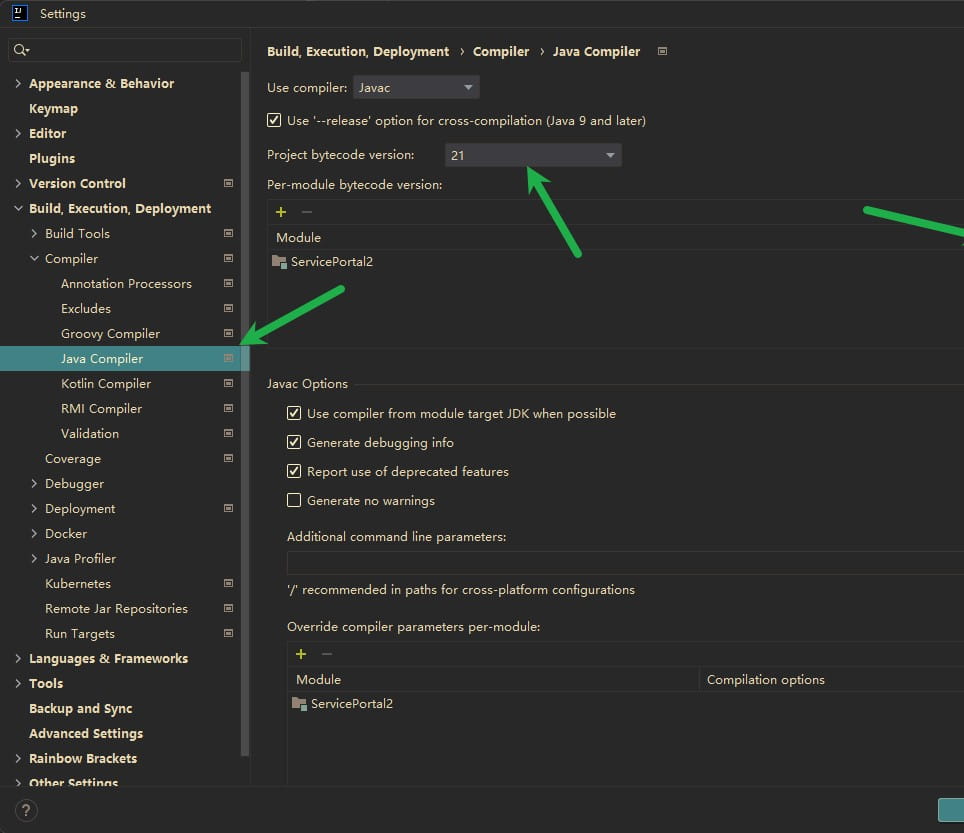
Task: Click the Build, Execution, Deployment breadcrumb
Action: pyautogui.click(x=358, y=52)
